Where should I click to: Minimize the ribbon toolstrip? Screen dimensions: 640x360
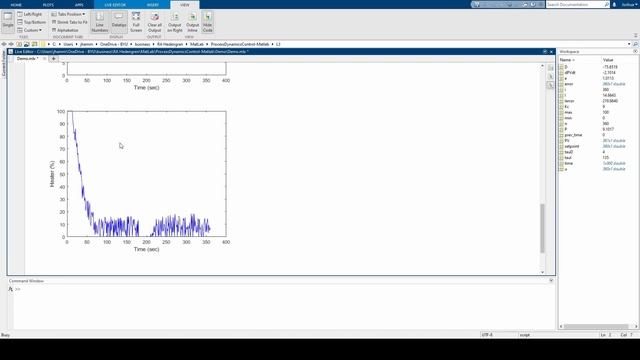coord(636,36)
